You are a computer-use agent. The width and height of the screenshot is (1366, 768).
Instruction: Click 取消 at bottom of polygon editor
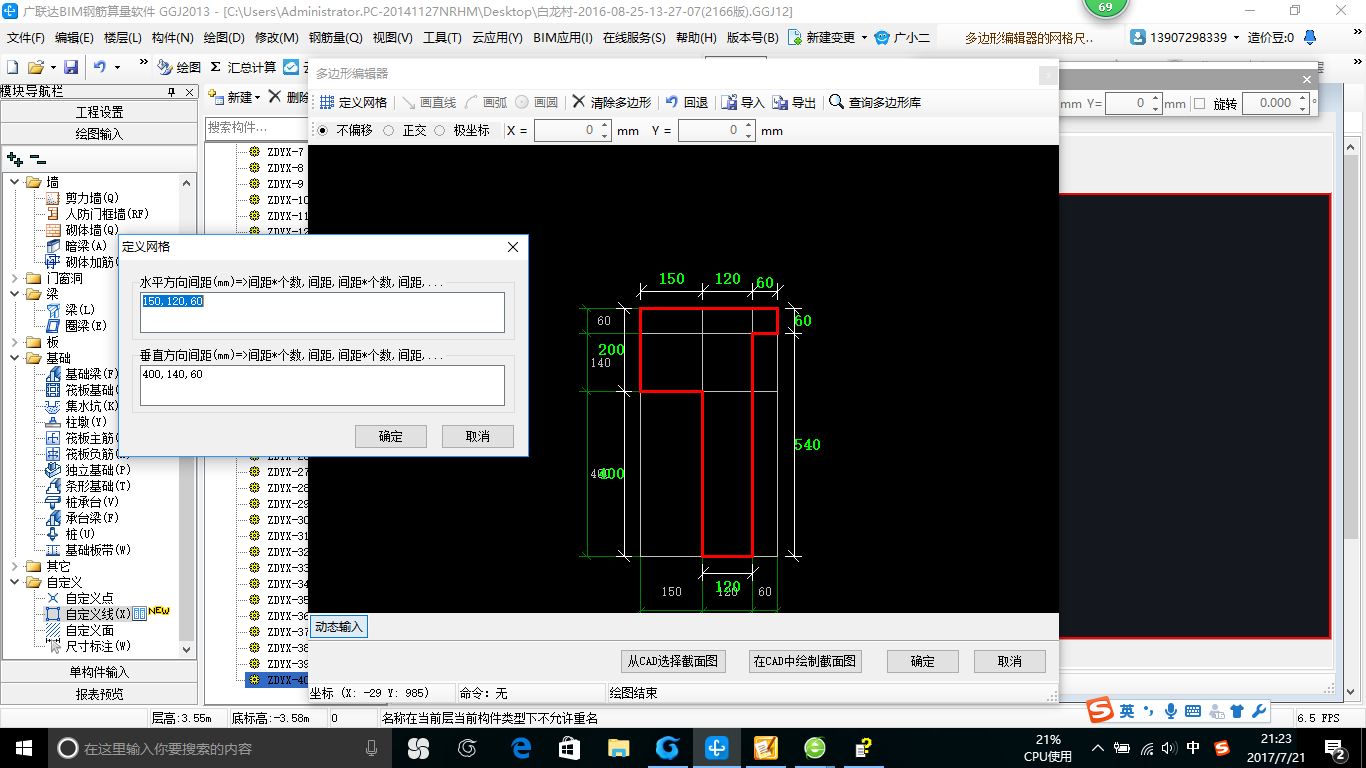pos(1010,661)
